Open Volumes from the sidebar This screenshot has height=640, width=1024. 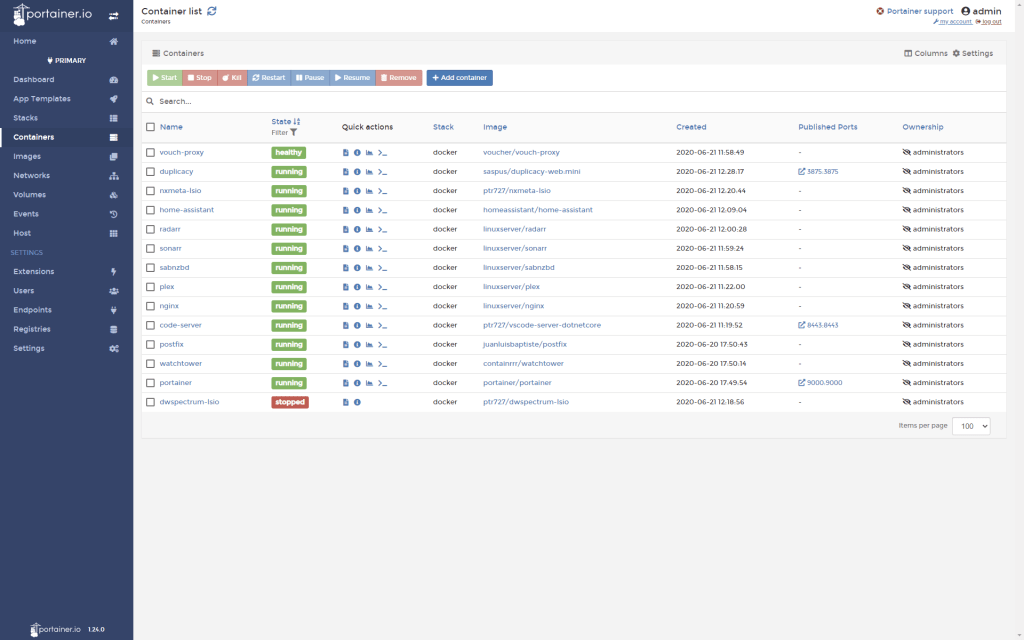point(29,195)
